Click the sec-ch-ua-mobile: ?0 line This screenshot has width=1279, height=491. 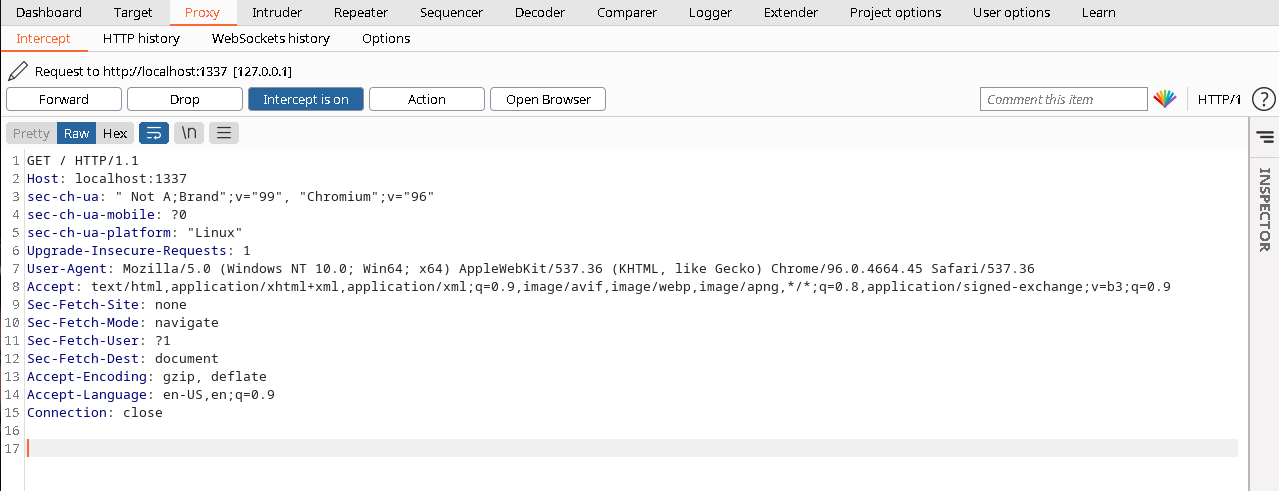pyautogui.click(x=107, y=214)
